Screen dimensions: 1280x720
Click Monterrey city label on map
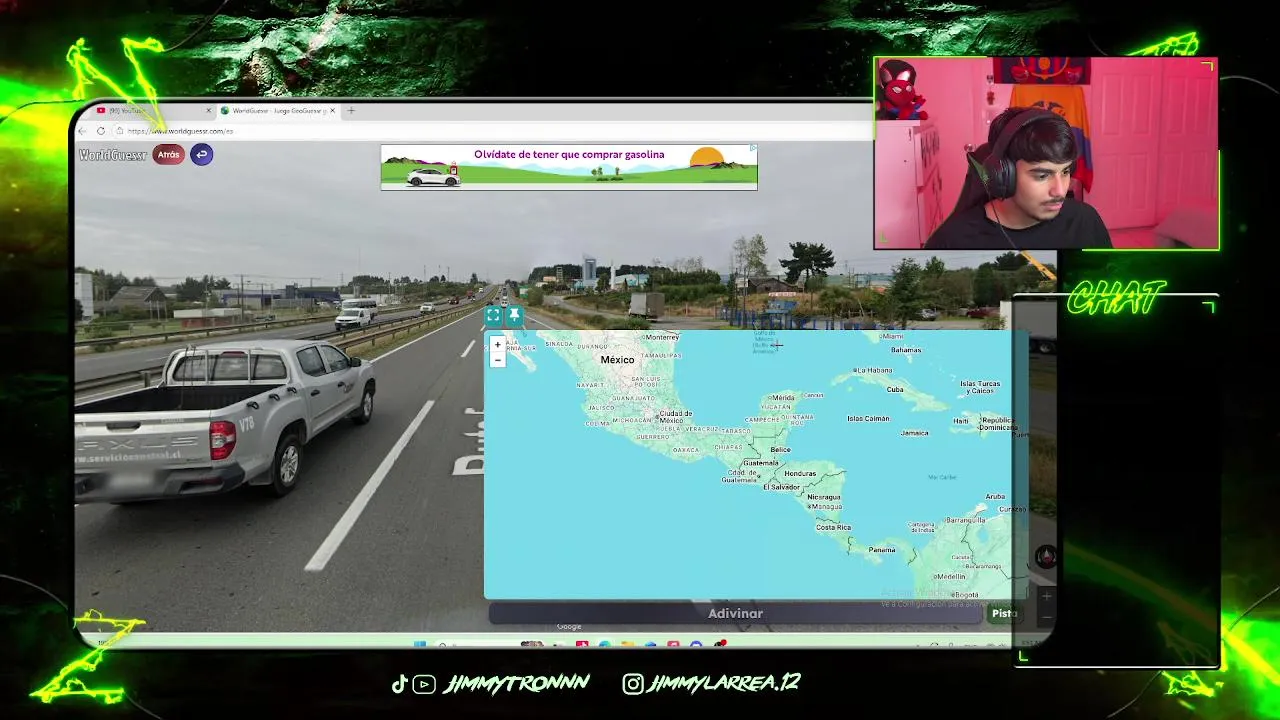pos(661,338)
